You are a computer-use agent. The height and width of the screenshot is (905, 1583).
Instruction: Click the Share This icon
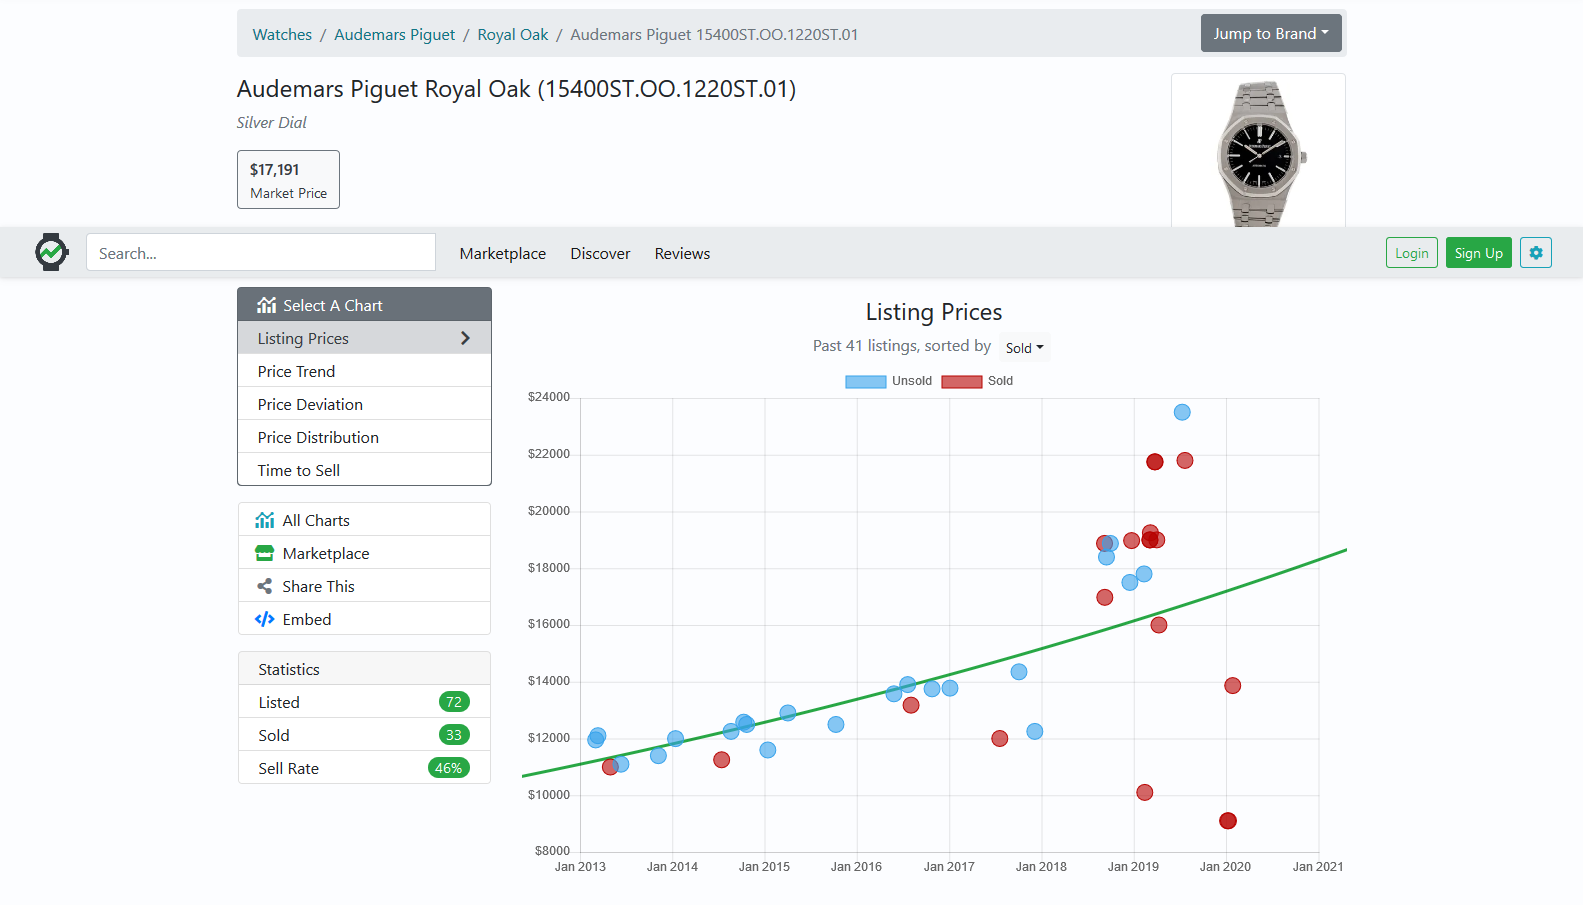(265, 586)
